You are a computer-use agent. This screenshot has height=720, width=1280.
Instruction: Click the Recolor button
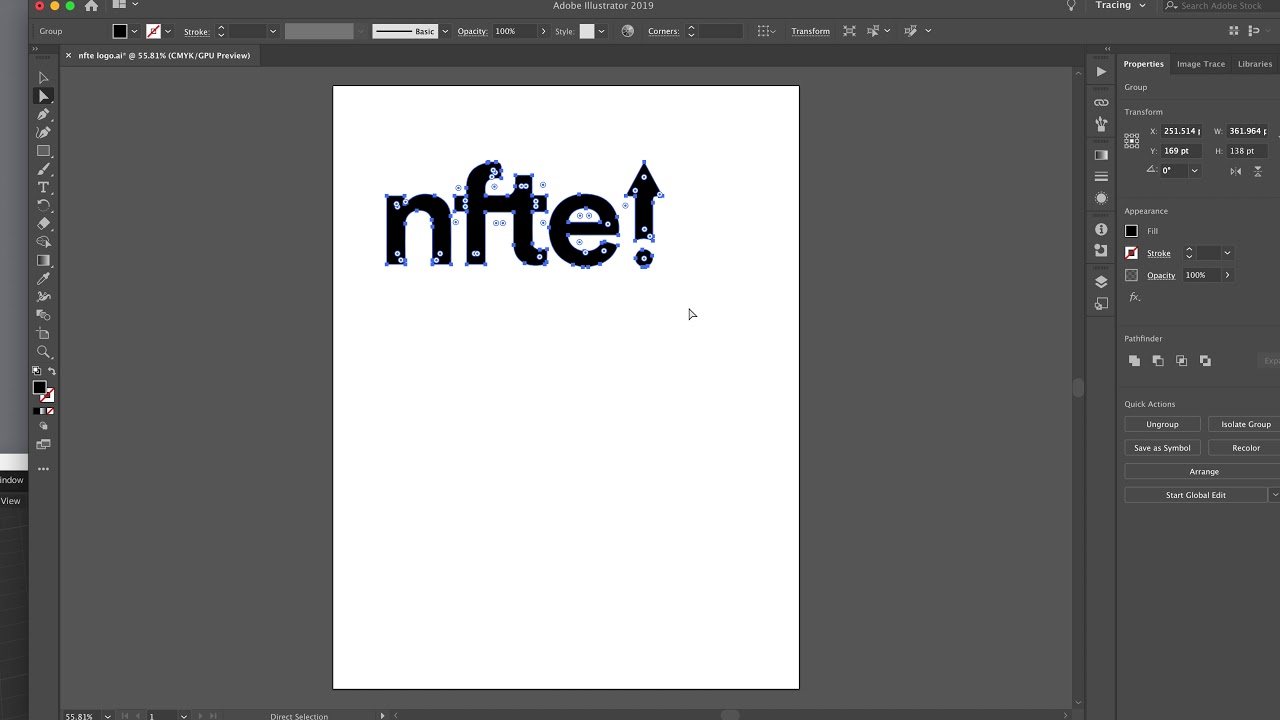pos(1245,448)
